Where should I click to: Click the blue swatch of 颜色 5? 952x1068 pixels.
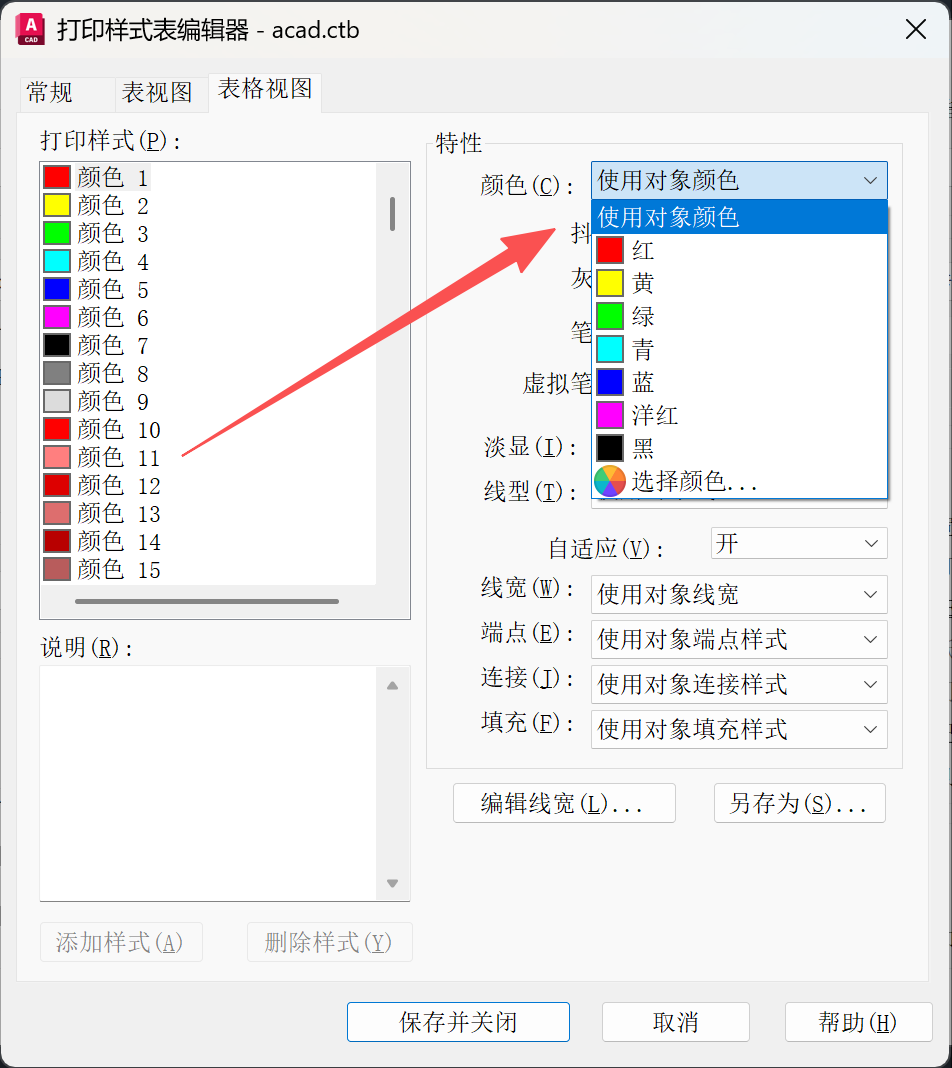[x=57, y=289]
